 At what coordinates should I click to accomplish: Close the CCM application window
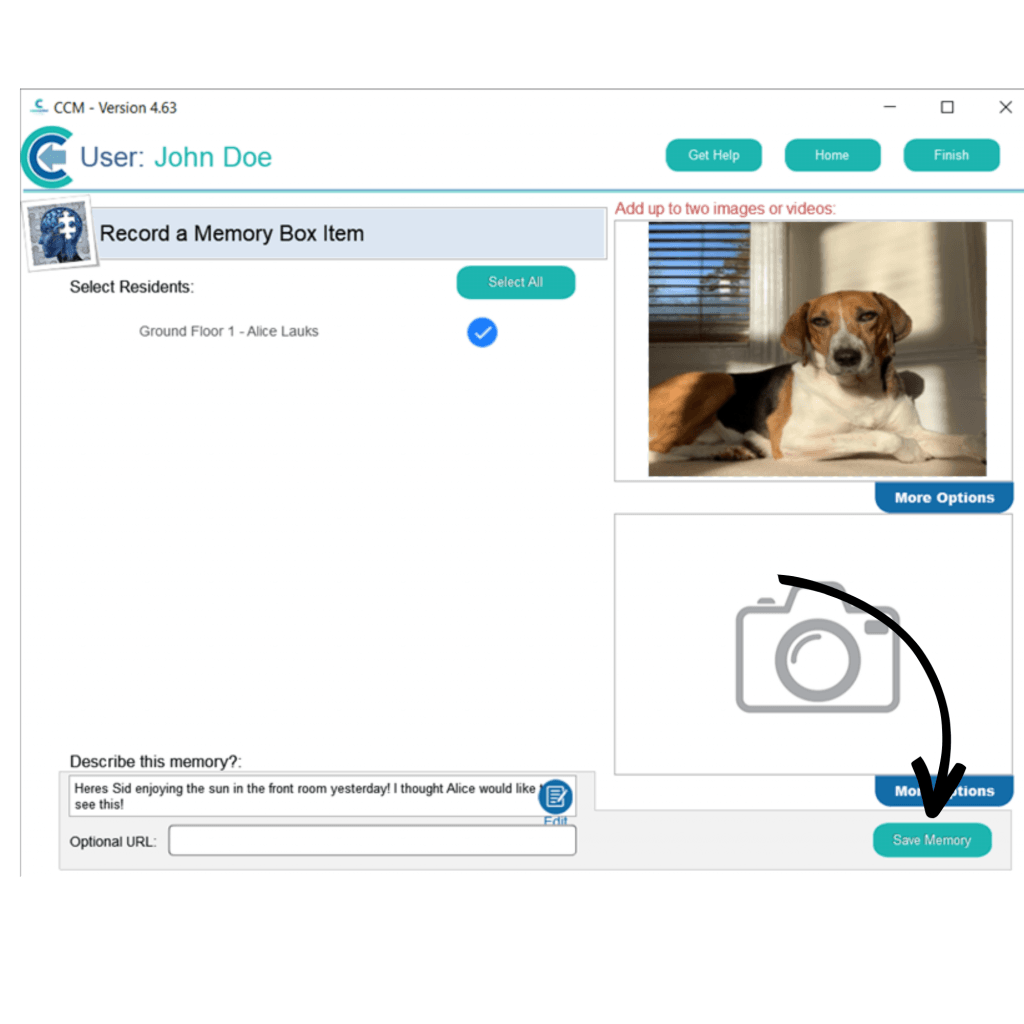tap(1005, 107)
